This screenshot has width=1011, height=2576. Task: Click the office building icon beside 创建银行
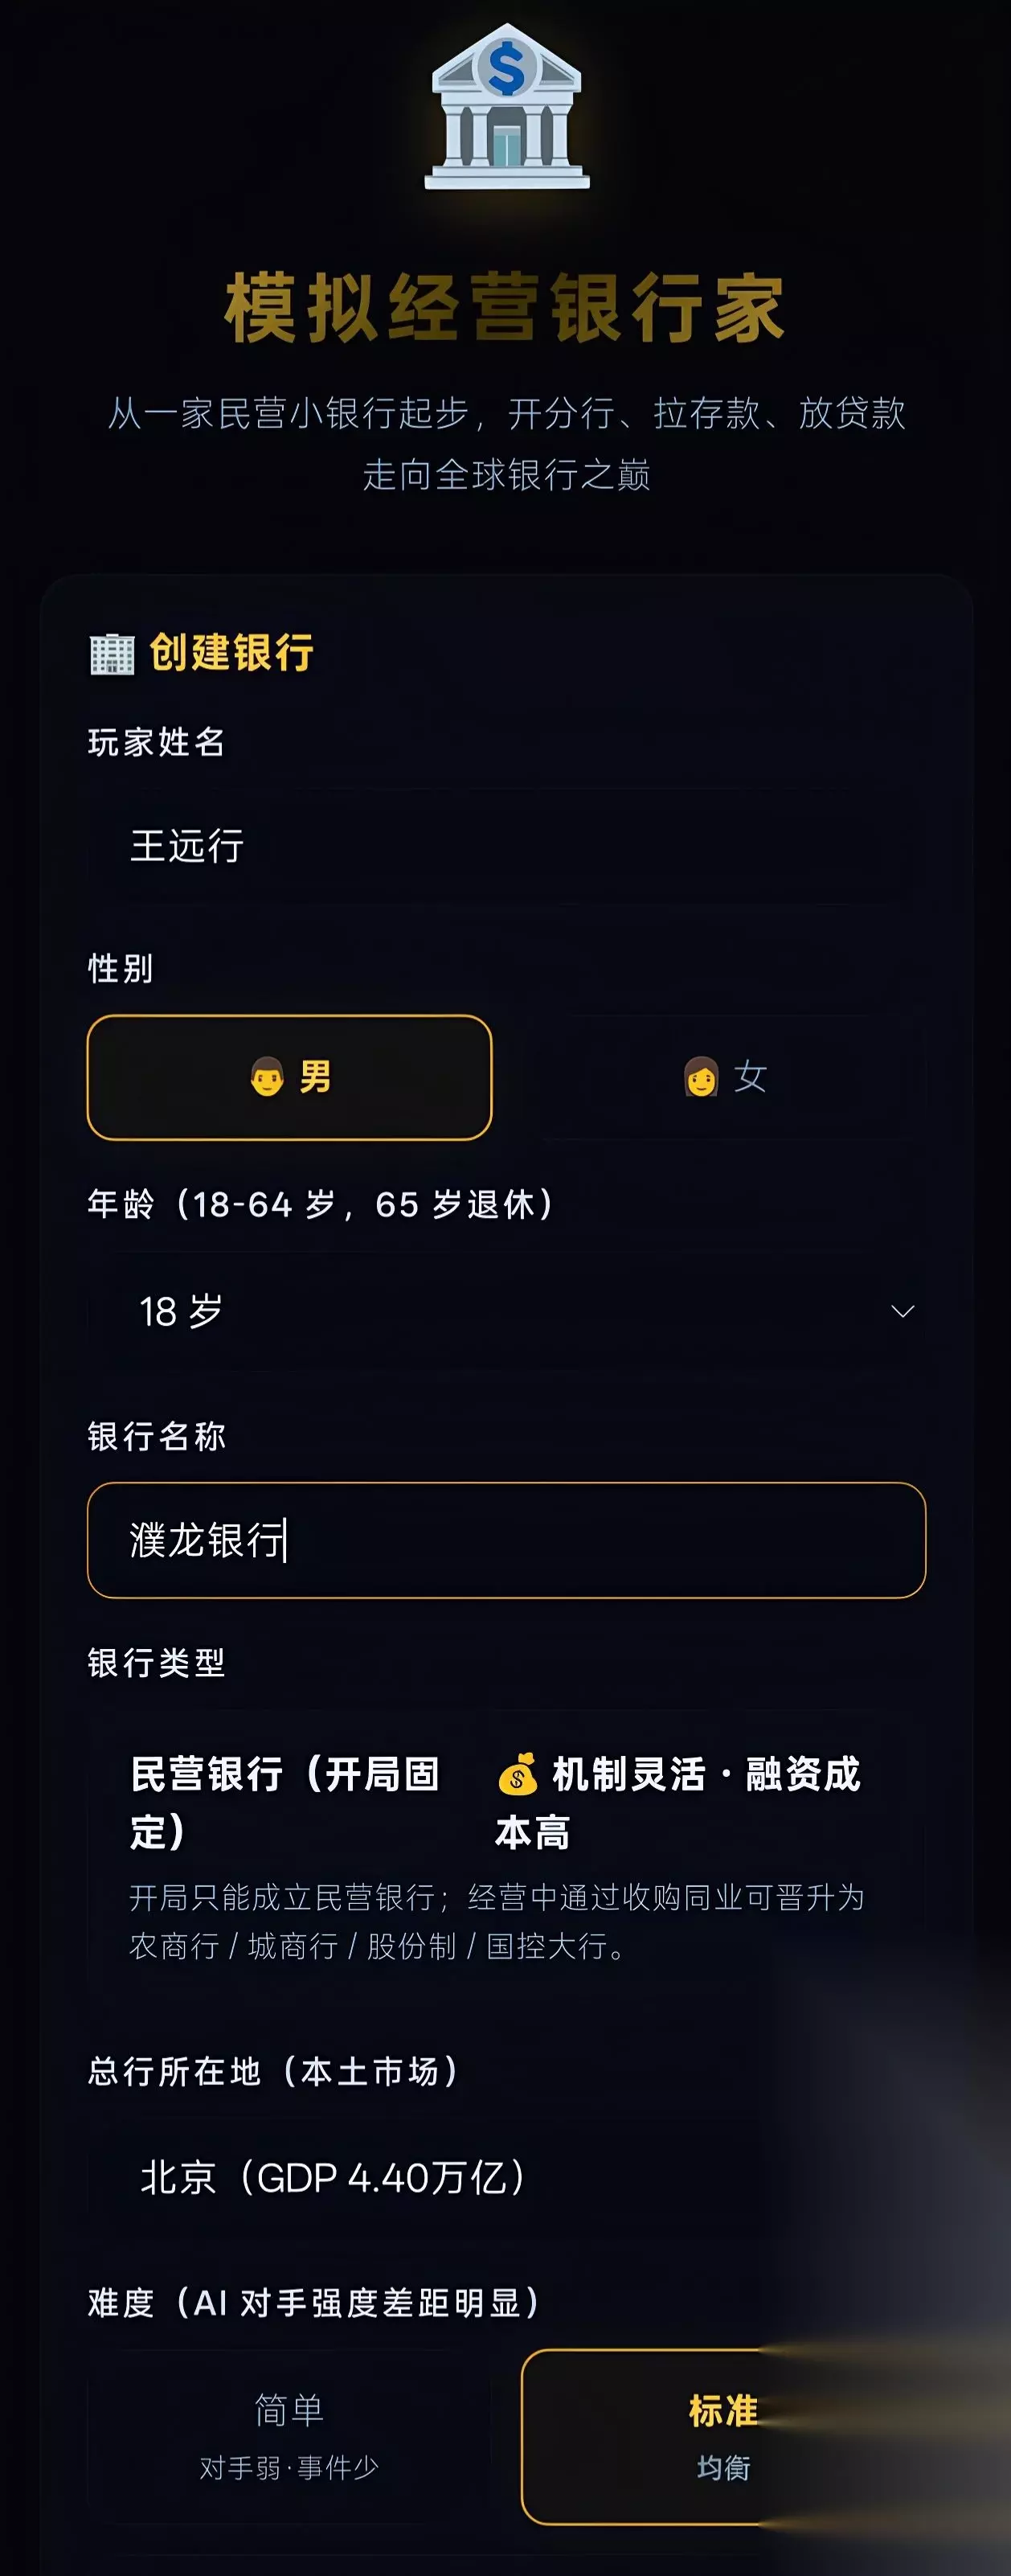point(112,654)
